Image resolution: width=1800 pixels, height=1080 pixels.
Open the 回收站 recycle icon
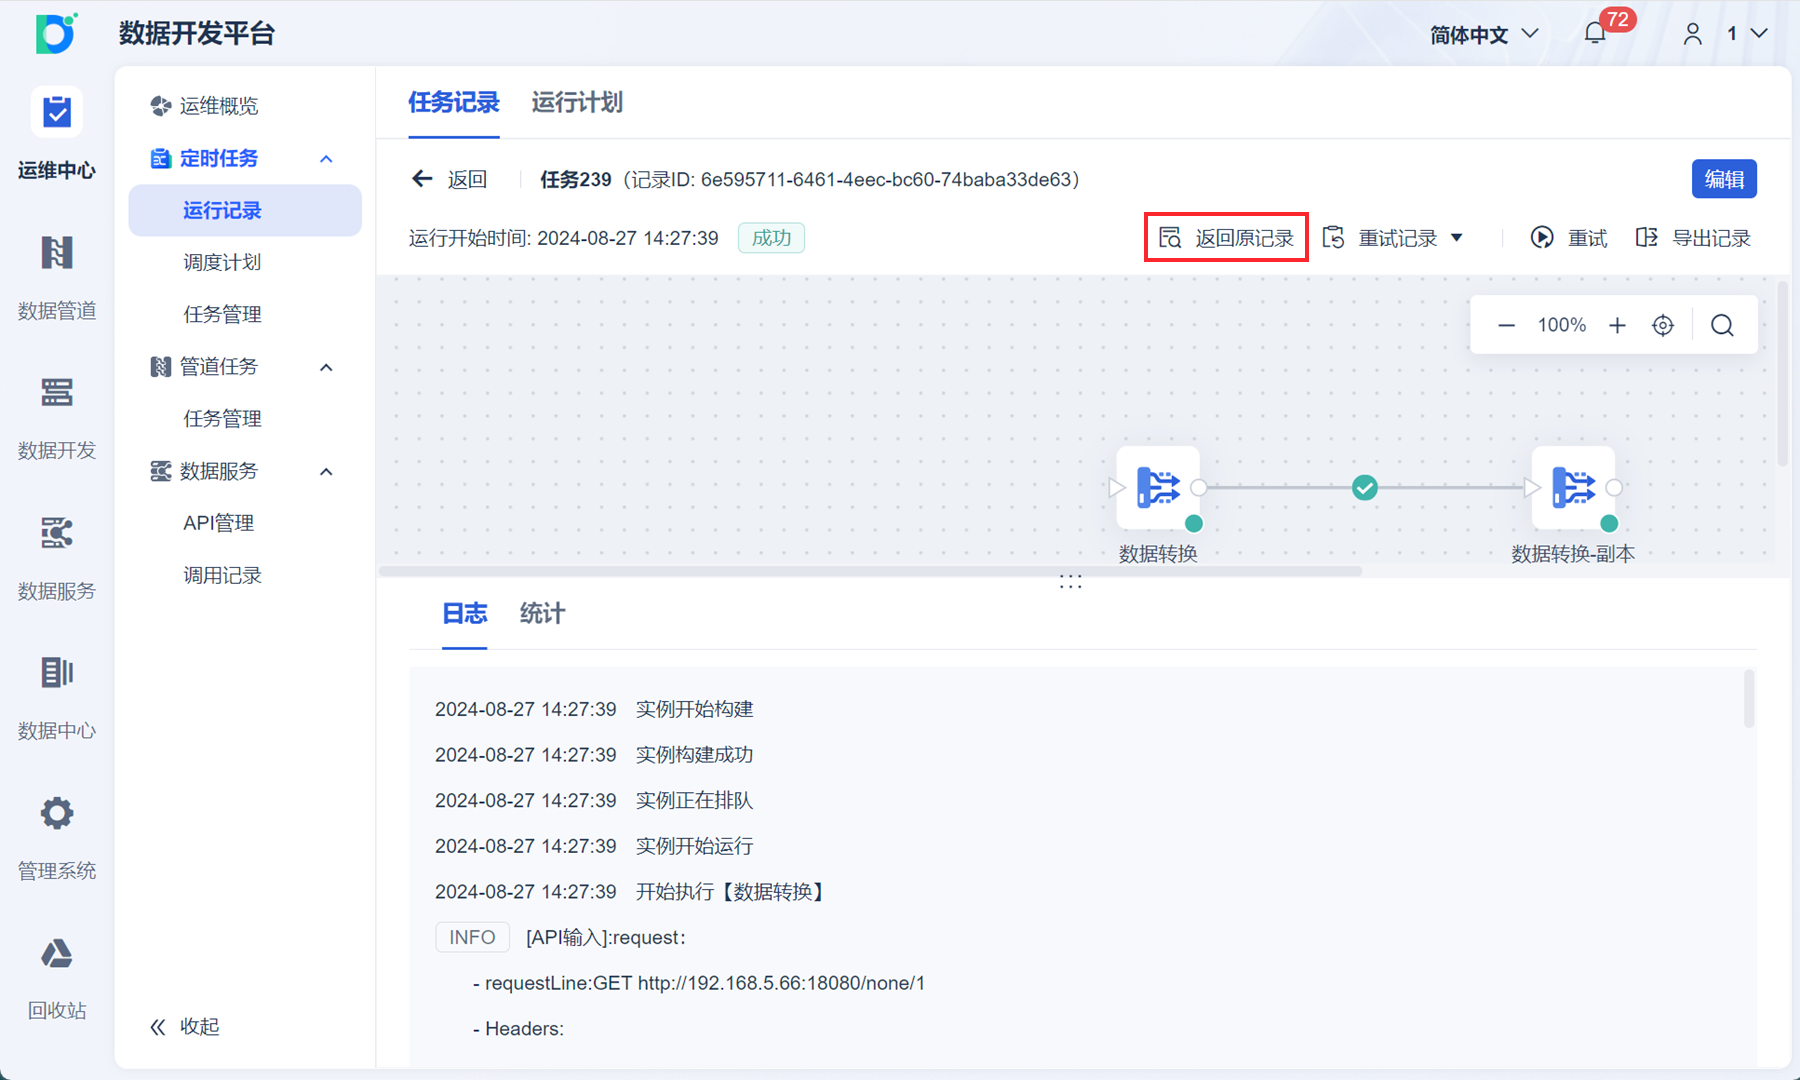pyautogui.click(x=57, y=954)
